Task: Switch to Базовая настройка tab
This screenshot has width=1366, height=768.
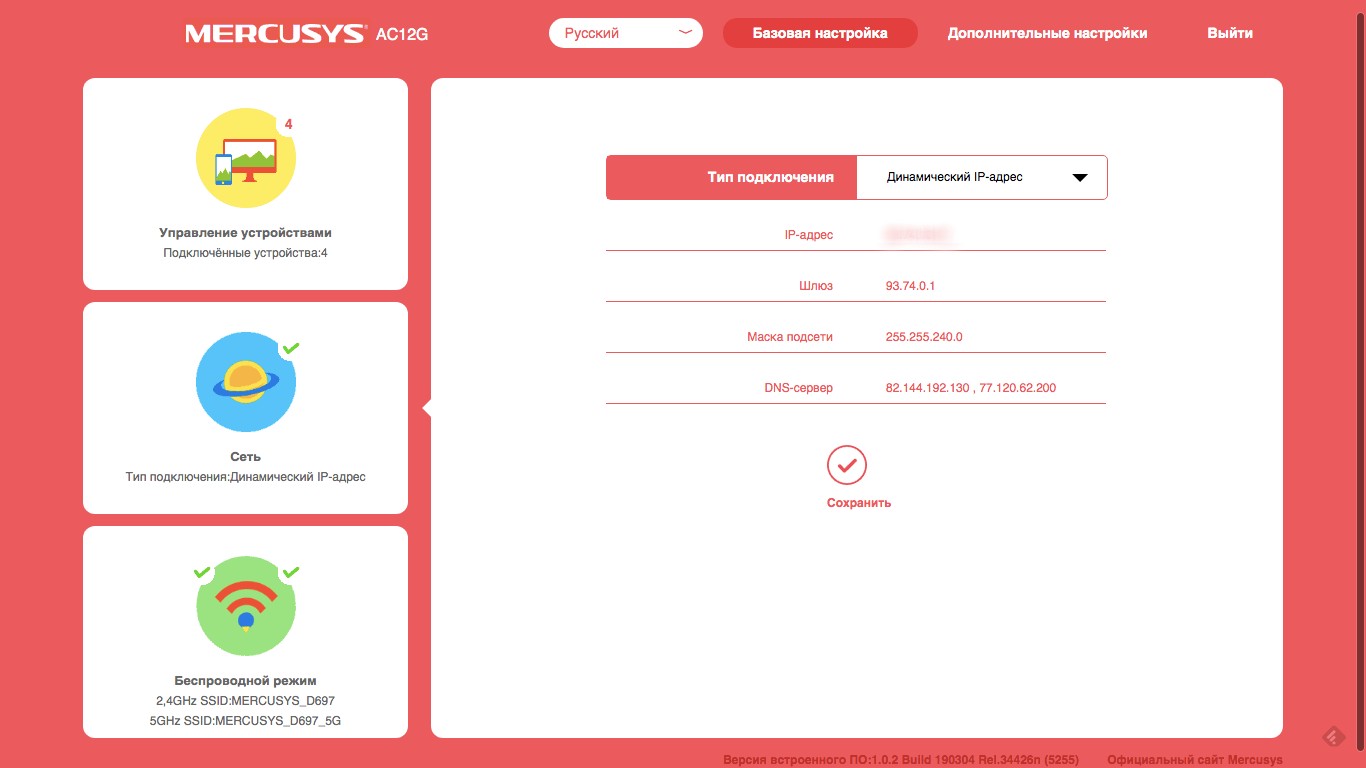Action: 819,33
